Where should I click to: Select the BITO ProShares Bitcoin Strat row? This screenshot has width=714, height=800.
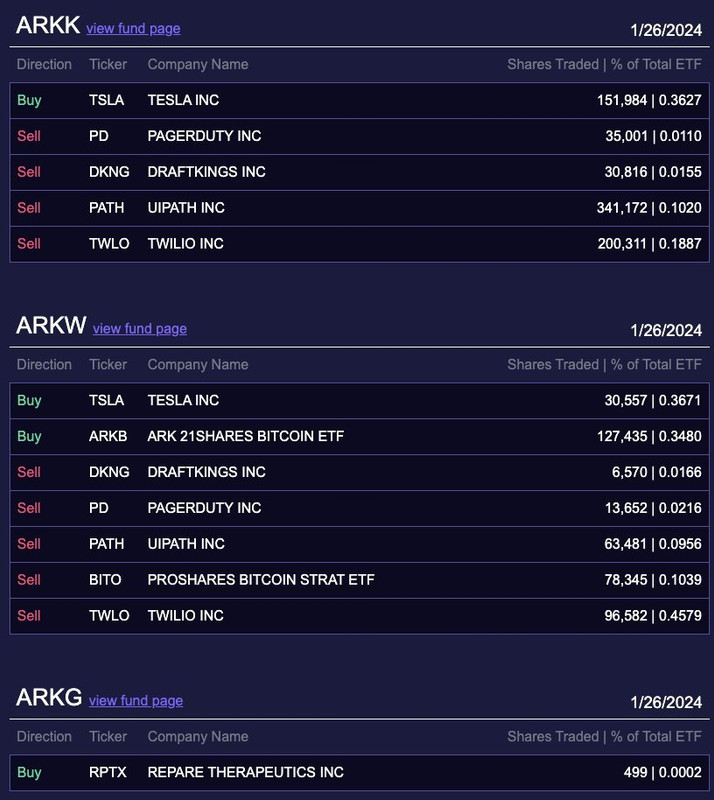pyautogui.click(x=359, y=580)
